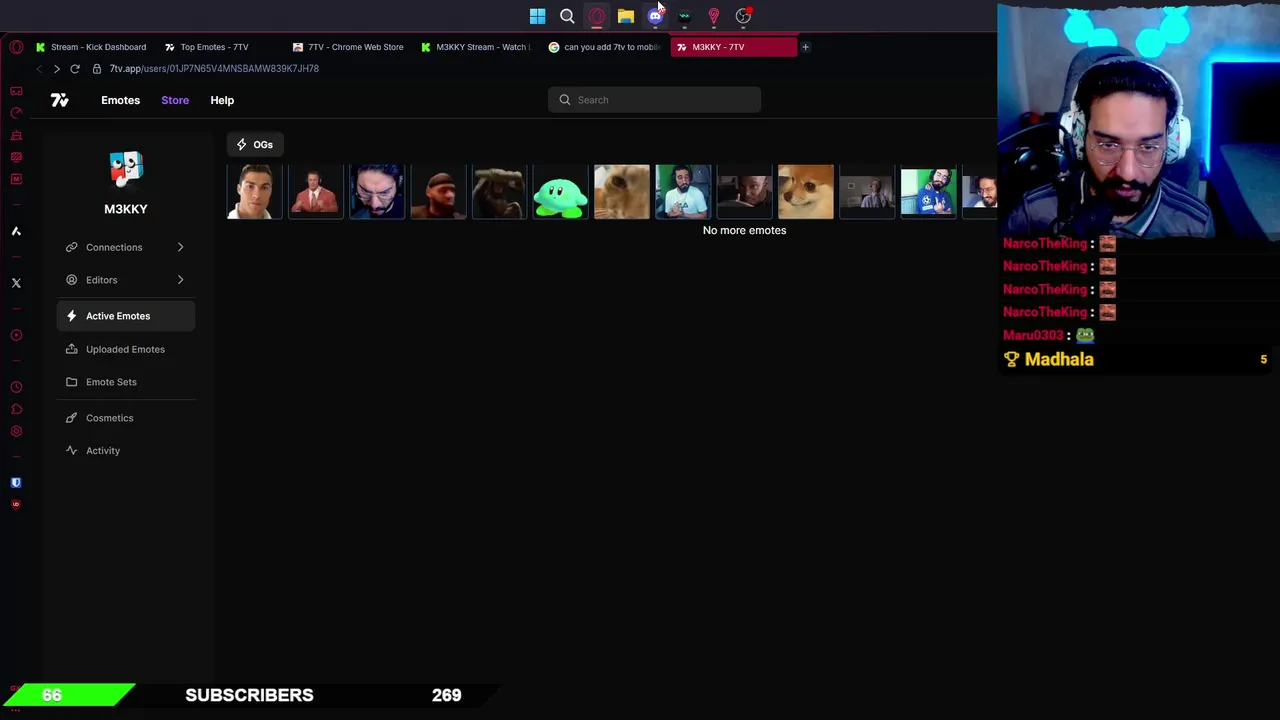
Task: Open File Explorer from the taskbar
Action: pos(626,16)
